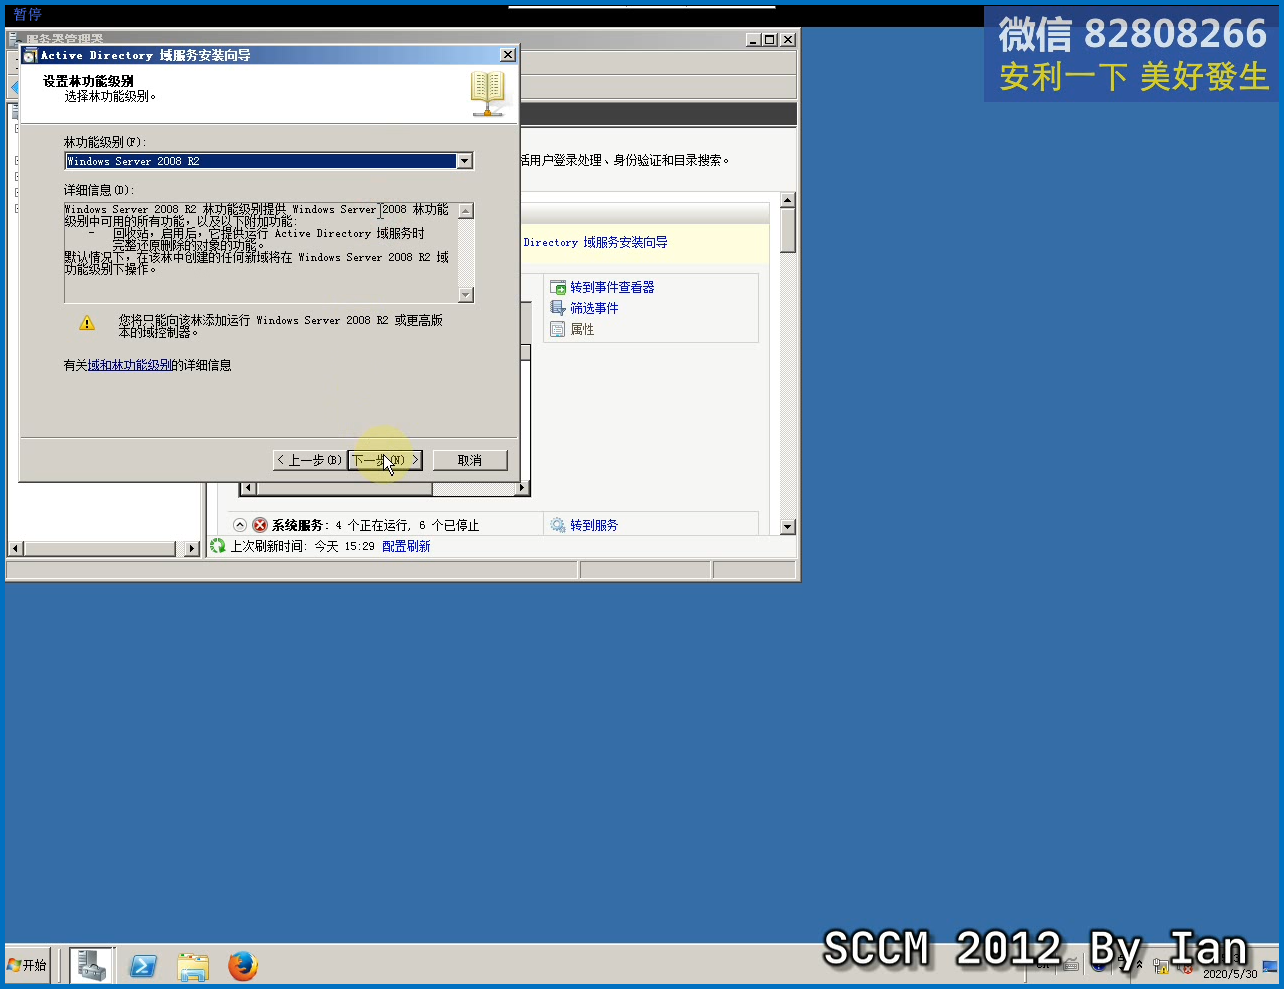Click the event list horizontal scrollbar right arrow
Screen dimensions: 1284x989
[522, 489]
